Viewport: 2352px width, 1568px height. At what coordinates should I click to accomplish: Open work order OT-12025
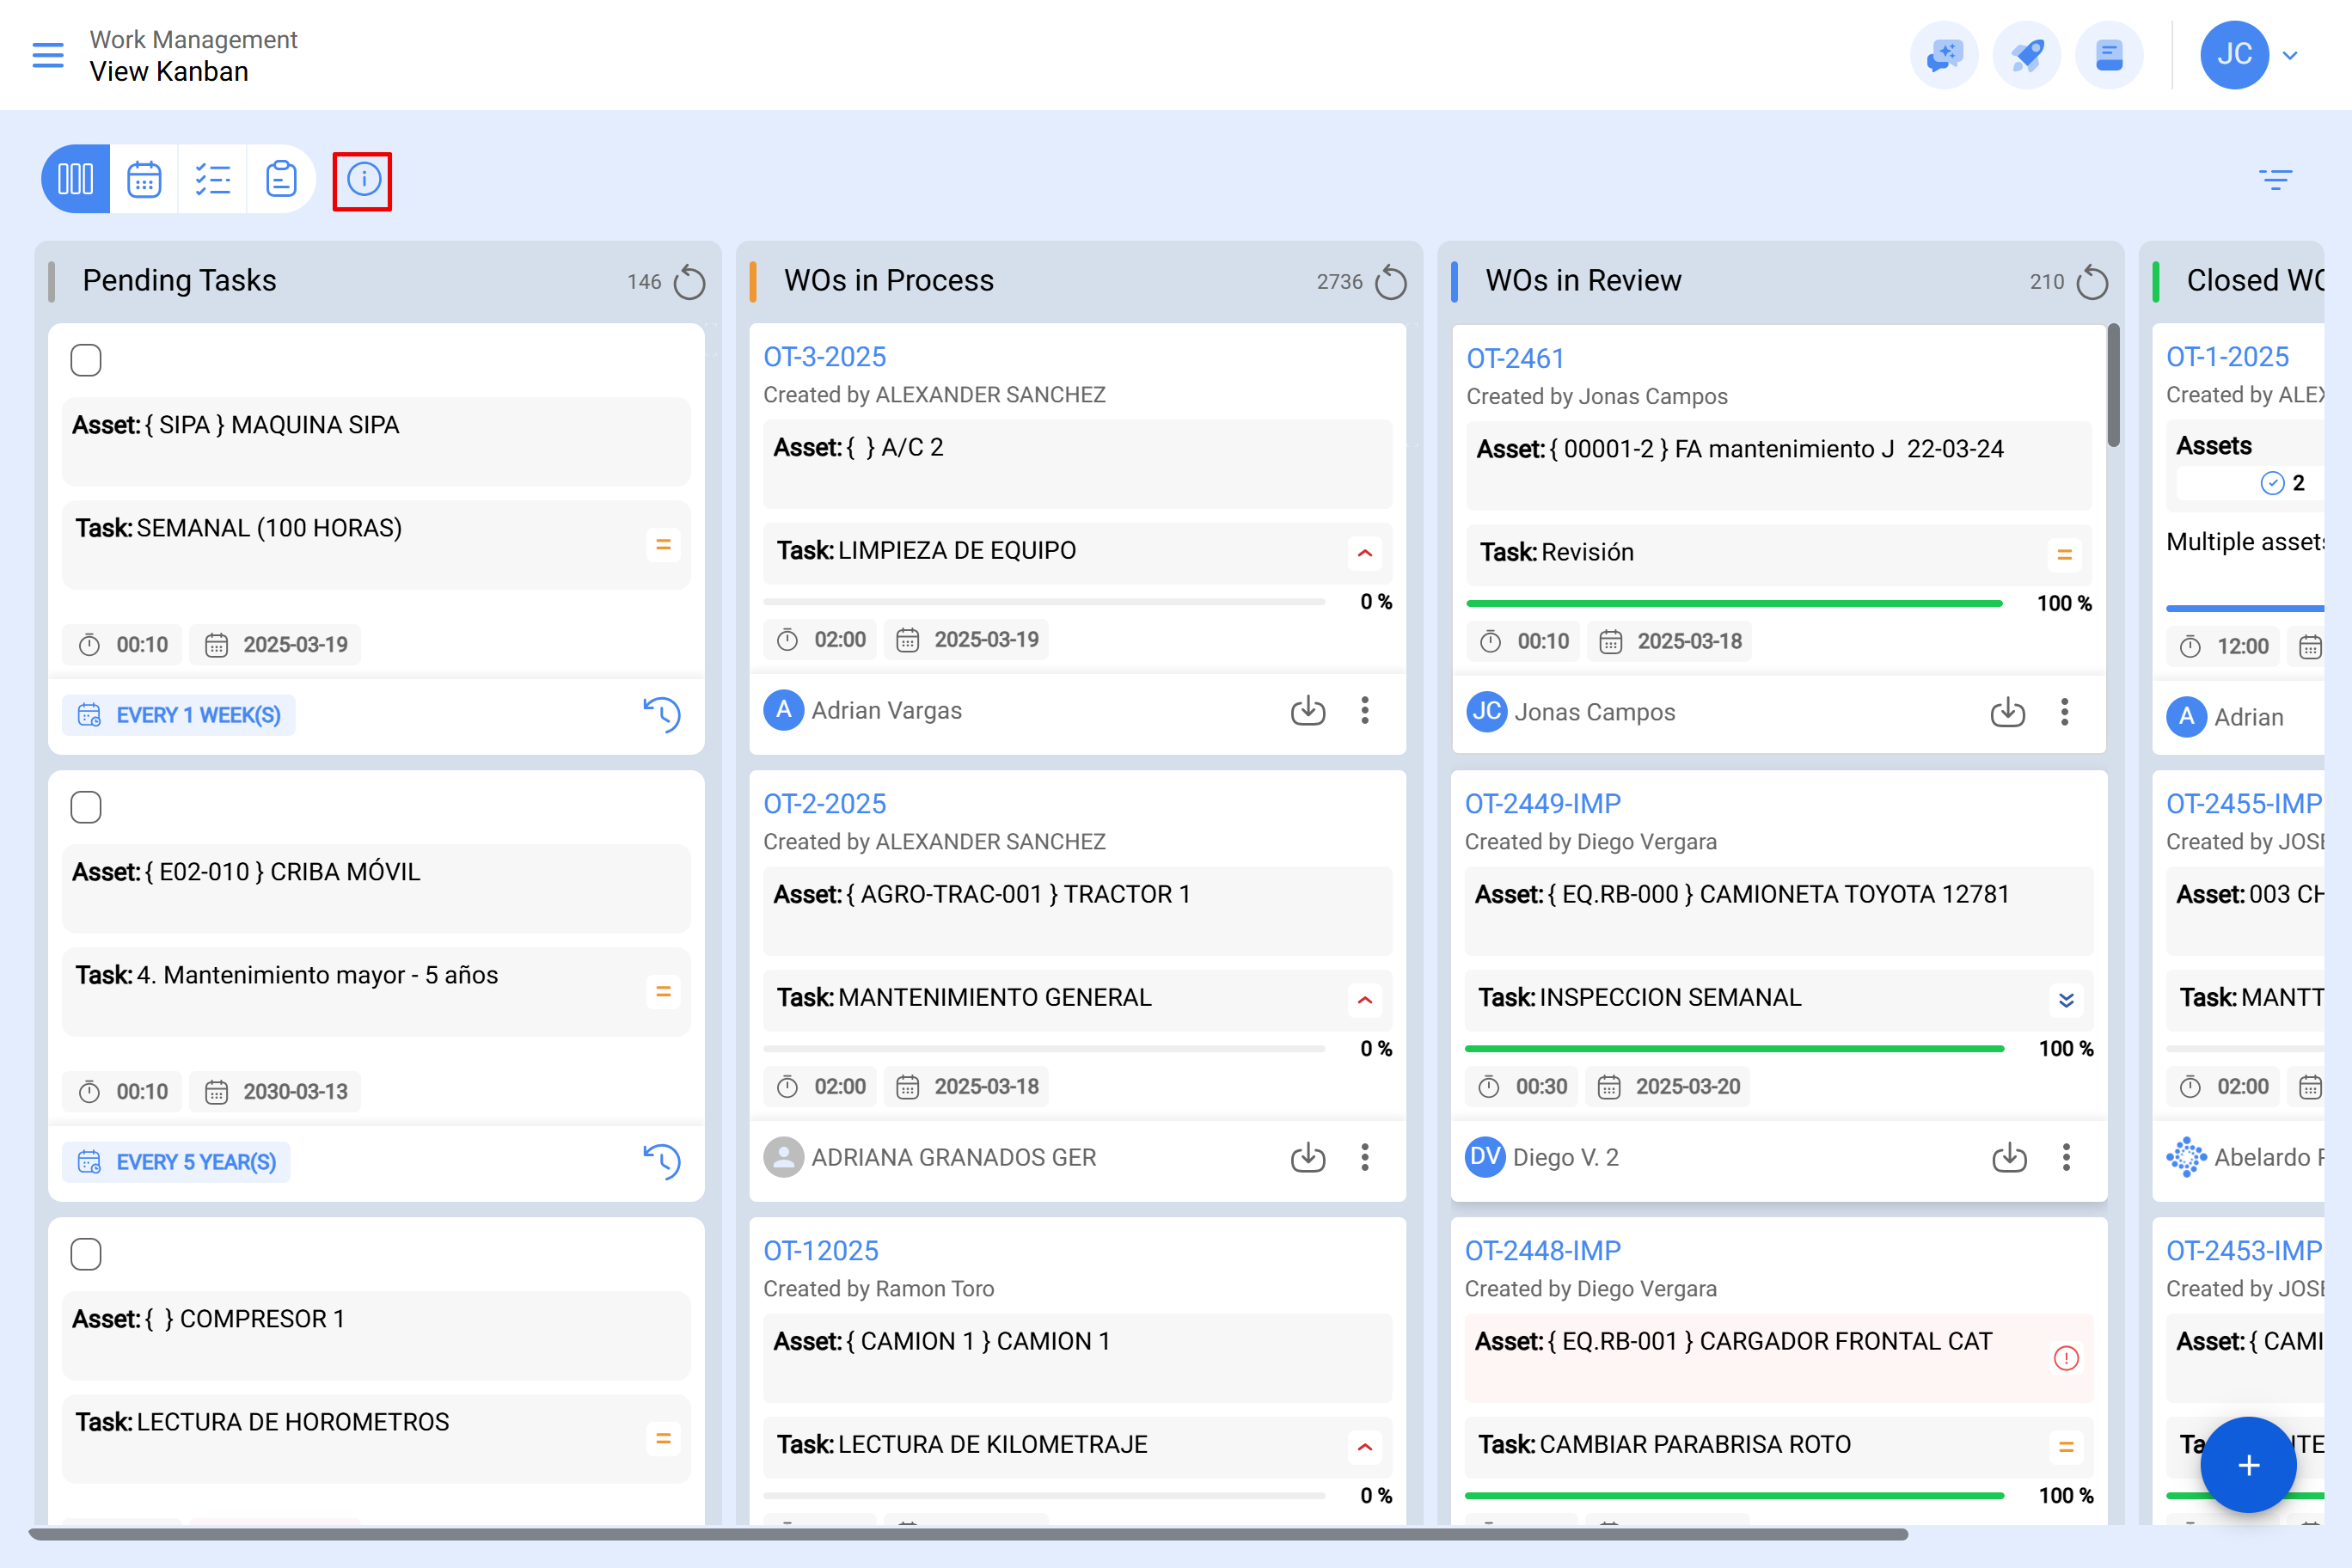point(821,1251)
